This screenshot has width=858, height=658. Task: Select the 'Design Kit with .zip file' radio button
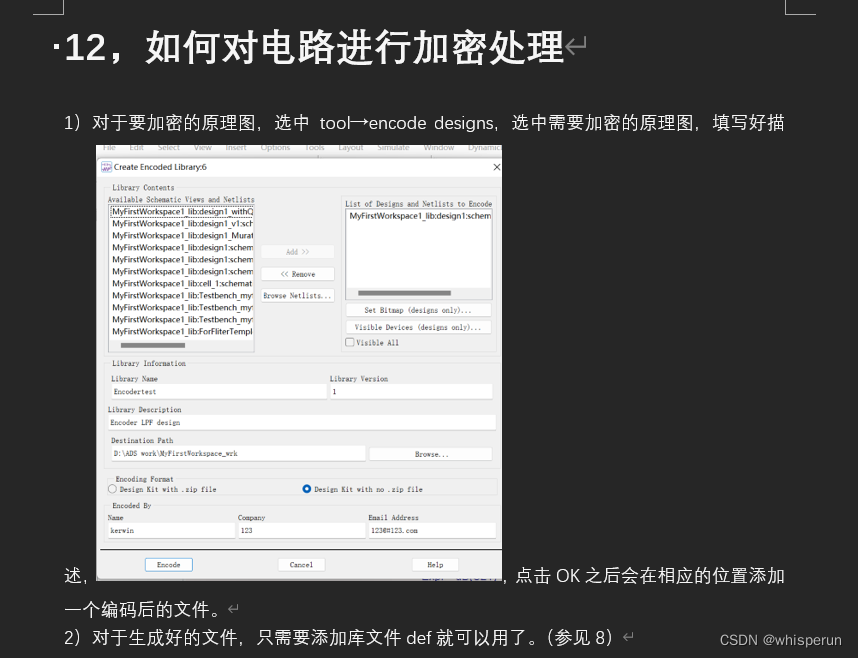pos(113,489)
